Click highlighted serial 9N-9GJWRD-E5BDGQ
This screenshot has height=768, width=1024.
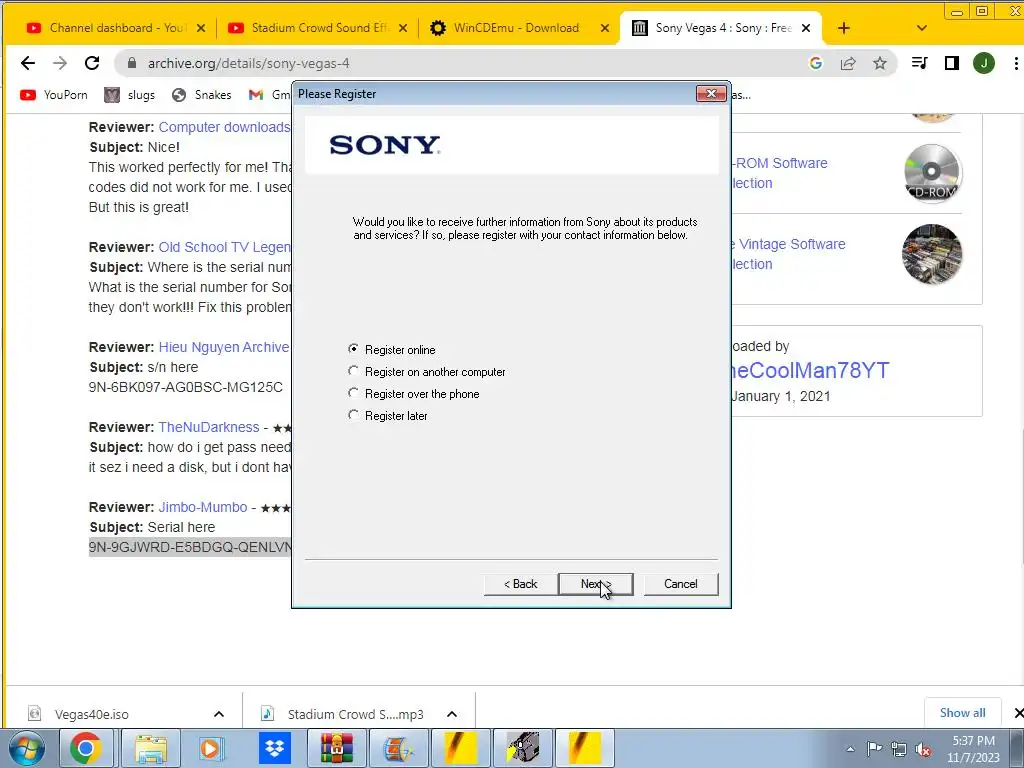190,547
